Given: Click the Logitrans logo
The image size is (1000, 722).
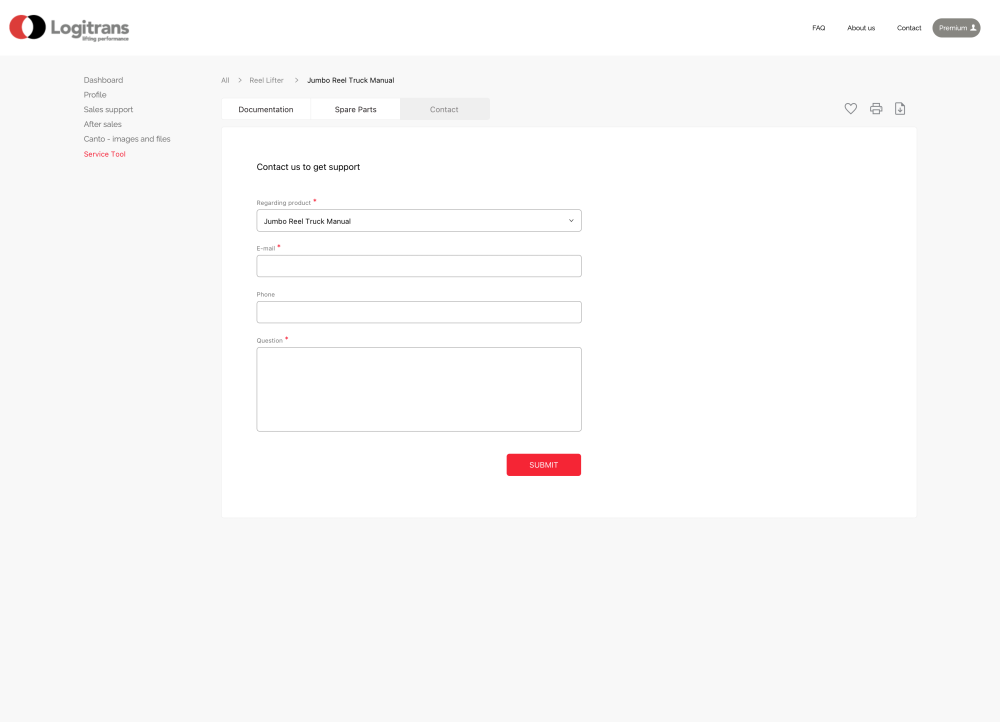Looking at the screenshot, I should point(69,28).
